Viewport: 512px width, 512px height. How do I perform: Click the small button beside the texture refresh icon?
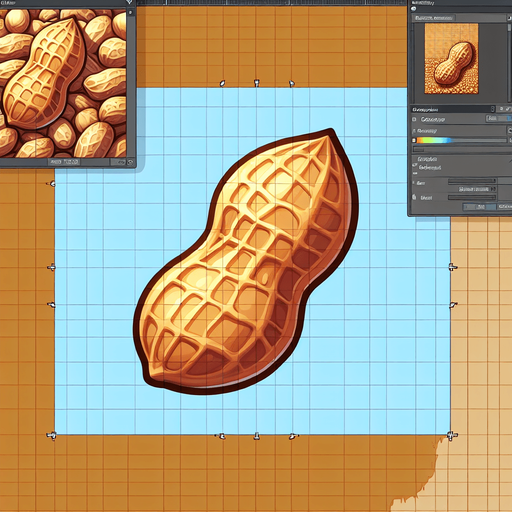[x=118, y=162]
